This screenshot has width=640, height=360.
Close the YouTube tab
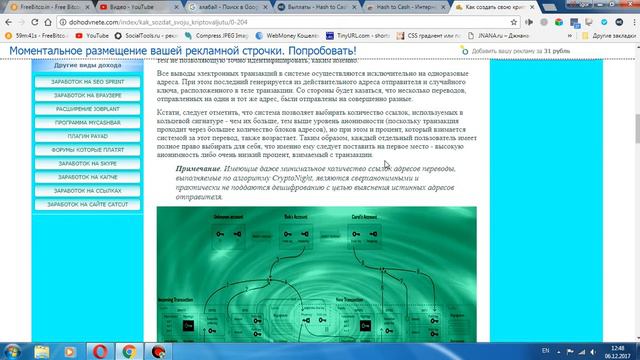[176, 7]
